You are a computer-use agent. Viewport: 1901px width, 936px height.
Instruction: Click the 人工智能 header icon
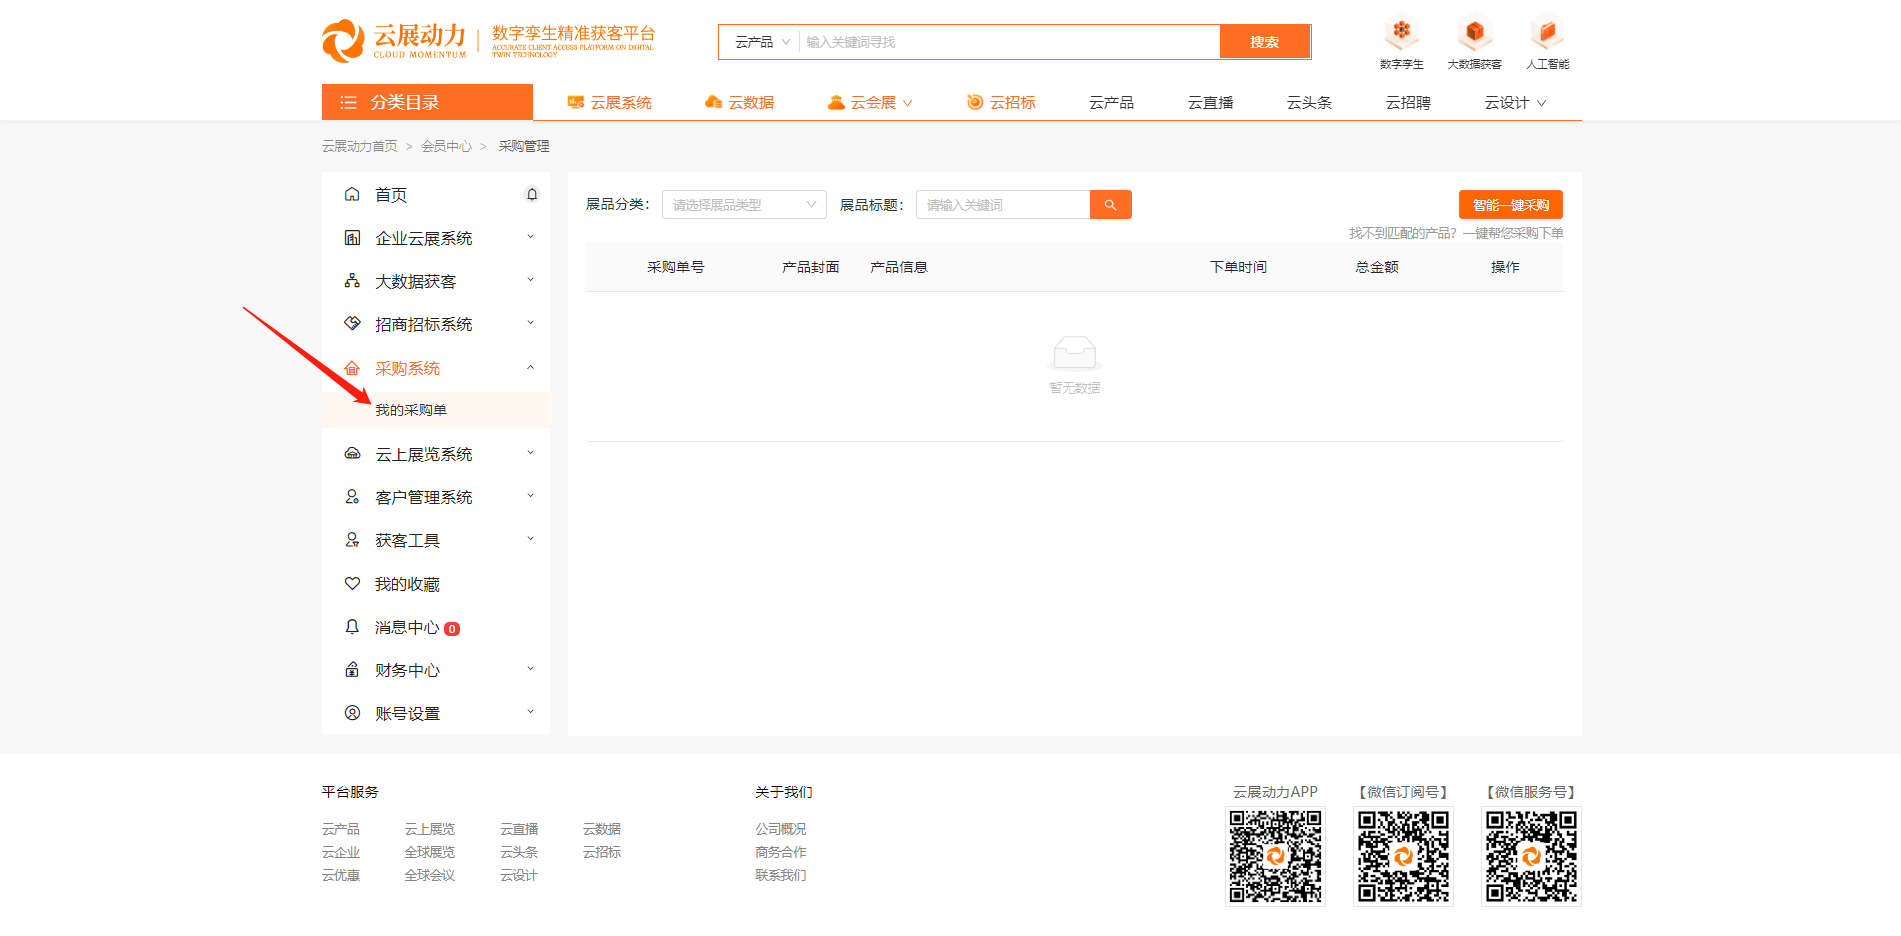[1547, 35]
